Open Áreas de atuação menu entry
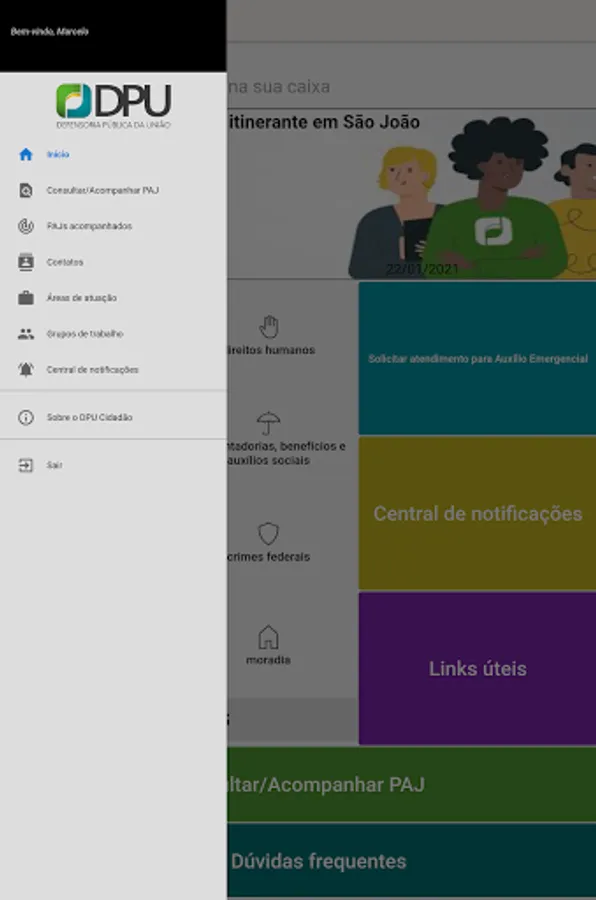Screen dimensions: 596x900 (x=113, y=298)
